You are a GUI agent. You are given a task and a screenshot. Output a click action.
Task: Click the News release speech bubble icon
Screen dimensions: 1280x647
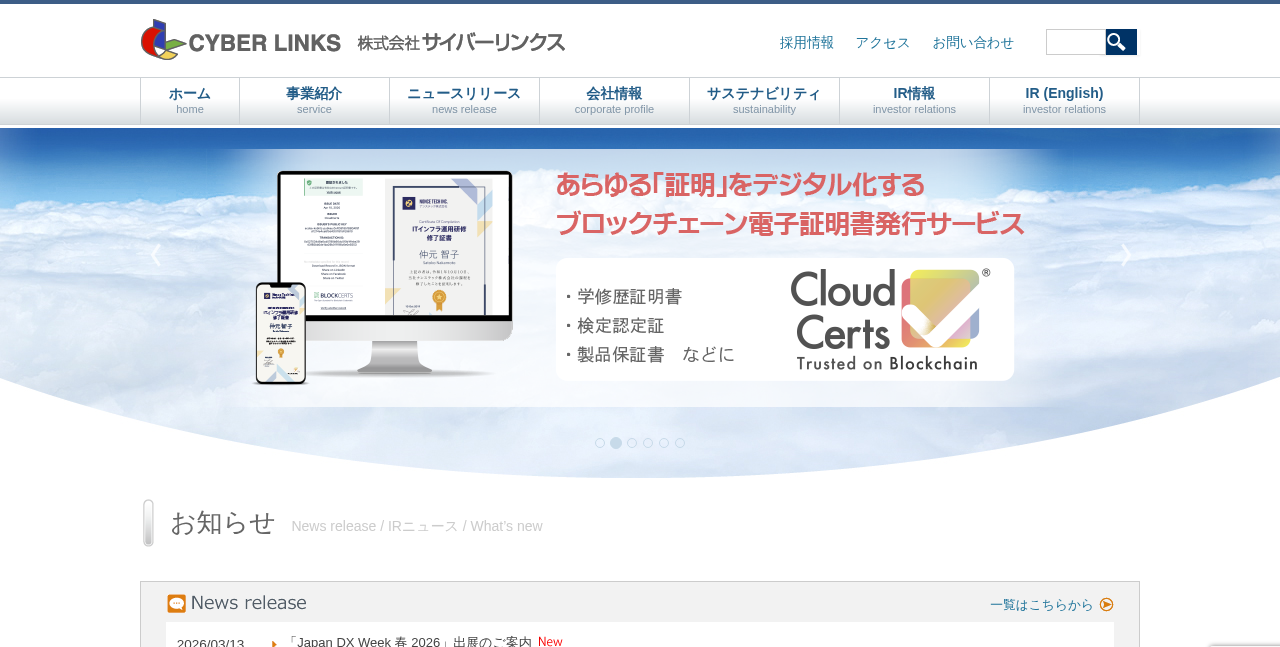[177, 604]
